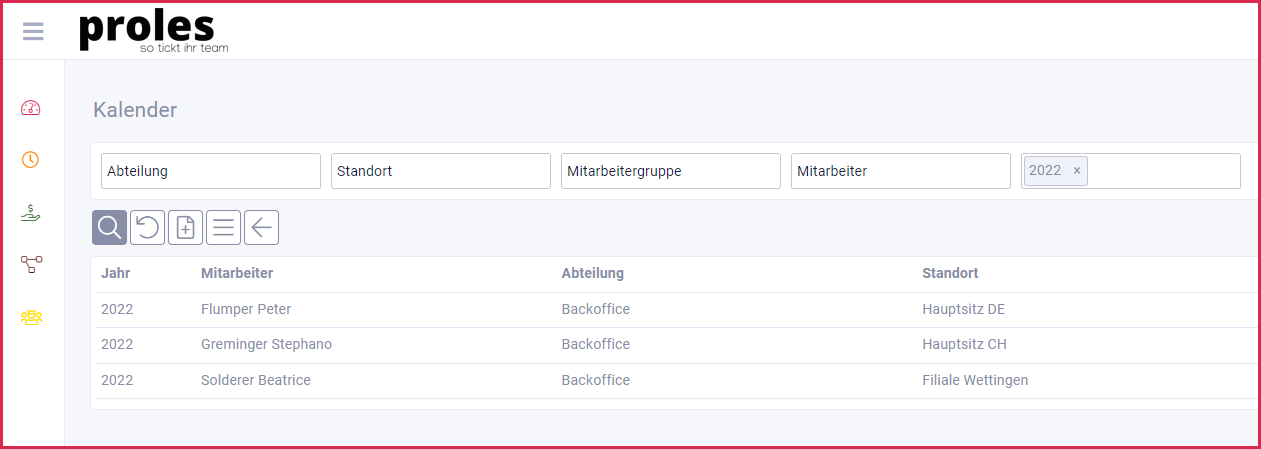Open the hamburger navigation menu
The width and height of the screenshot is (1261, 449).
click(x=33, y=32)
